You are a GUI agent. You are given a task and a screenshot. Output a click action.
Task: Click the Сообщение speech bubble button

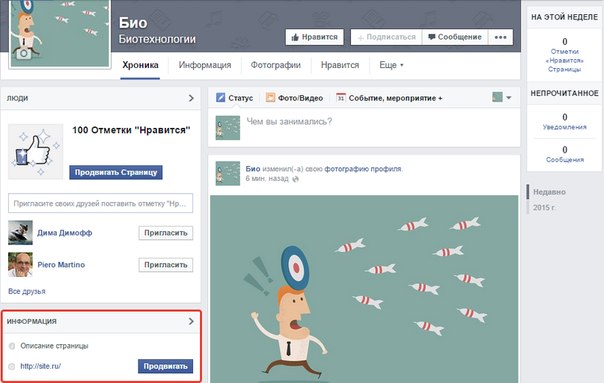[455, 37]
